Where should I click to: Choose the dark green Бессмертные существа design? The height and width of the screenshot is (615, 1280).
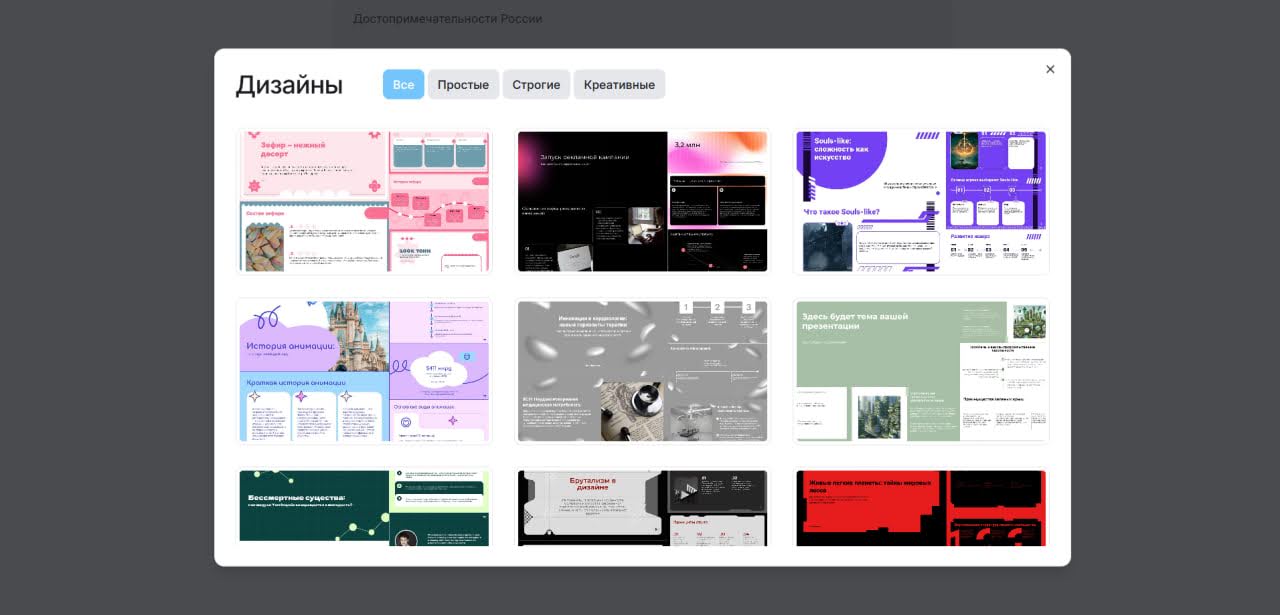364,508
